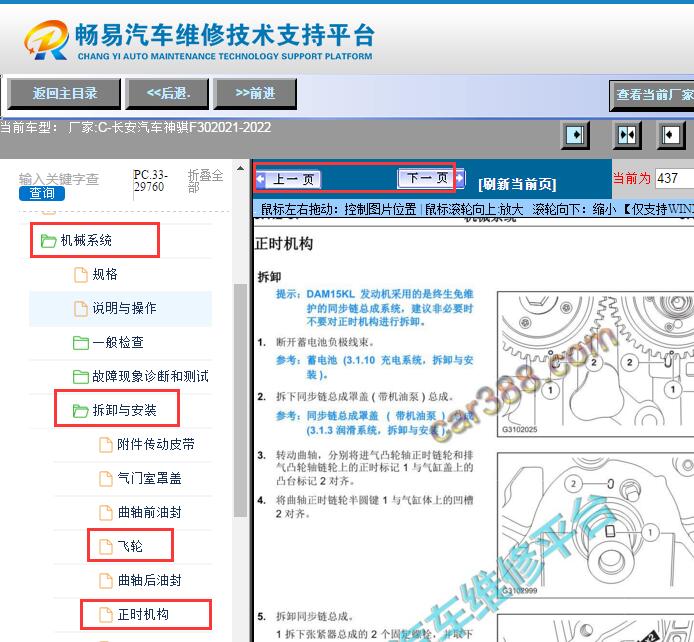Click the 拆卸与安装 folder icon
The image size is (694, 642).
tap(81, 411)
